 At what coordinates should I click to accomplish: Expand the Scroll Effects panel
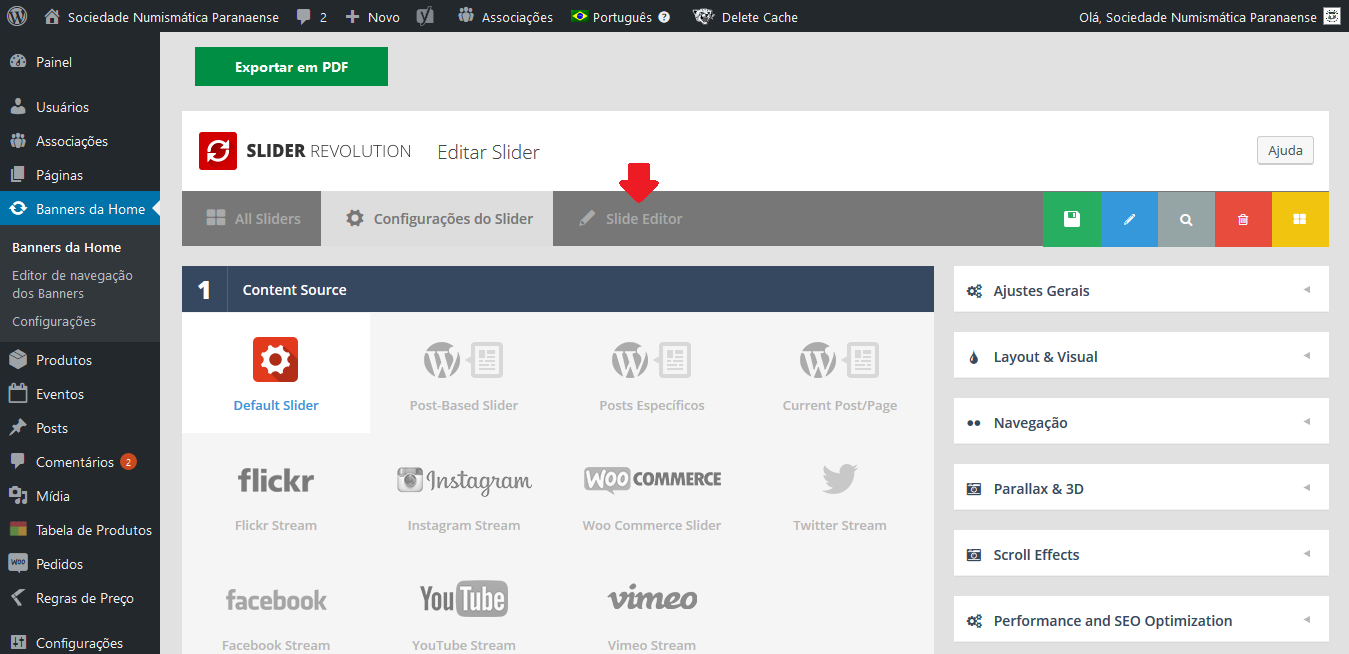[x=1141, y=555]
